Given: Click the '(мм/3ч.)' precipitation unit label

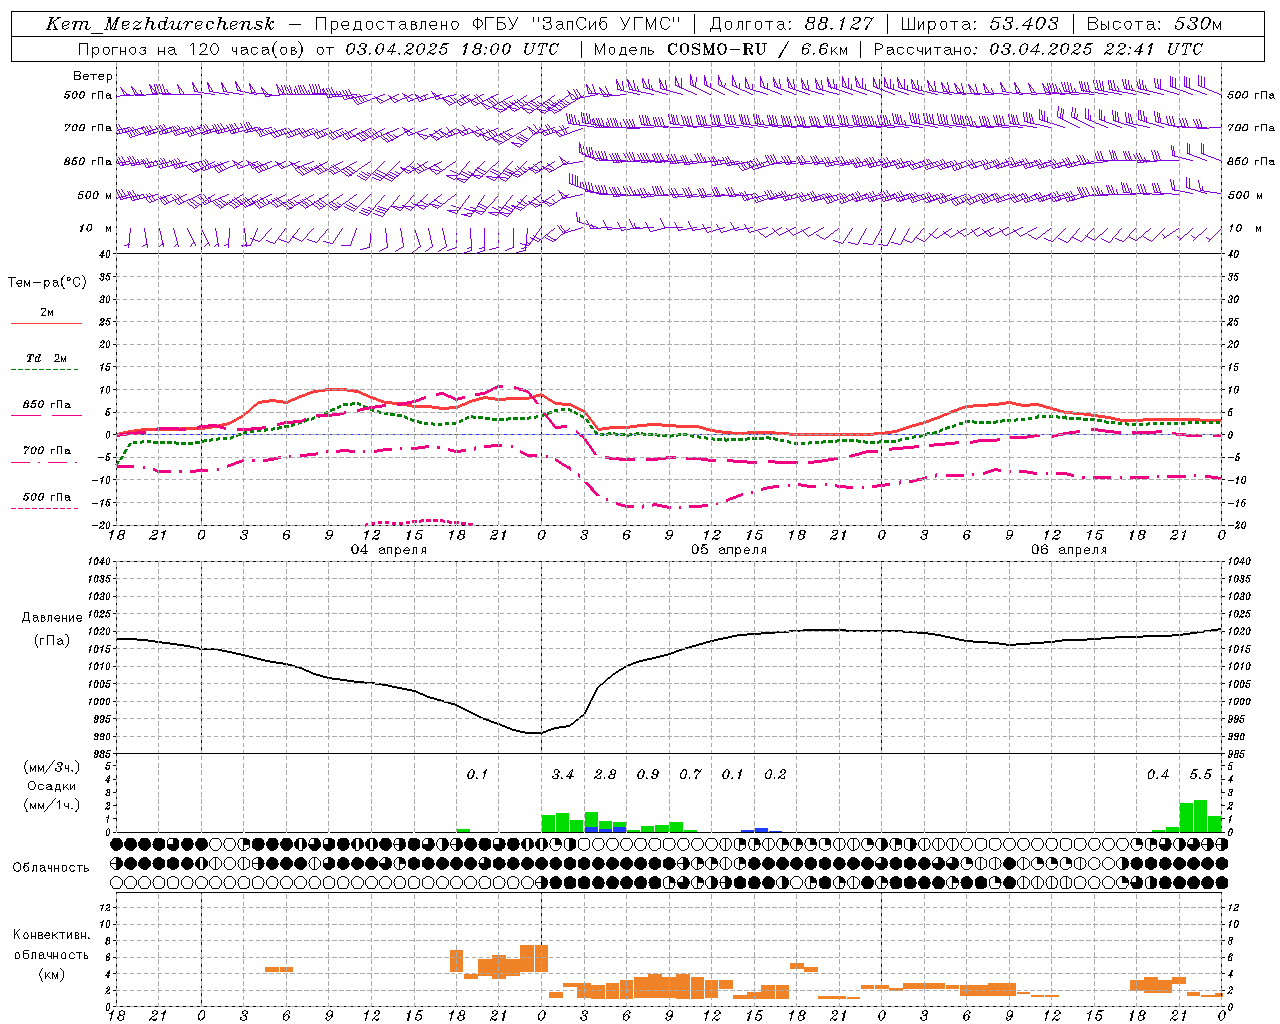Looking at the screenshot, I should coord(52,767).
